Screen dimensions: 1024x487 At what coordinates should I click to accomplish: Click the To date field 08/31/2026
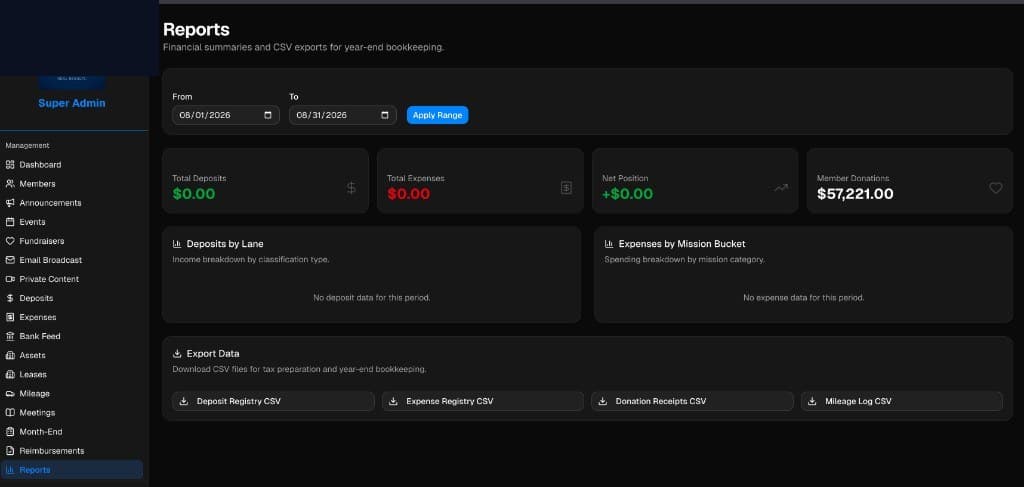[x=343, y=115]
